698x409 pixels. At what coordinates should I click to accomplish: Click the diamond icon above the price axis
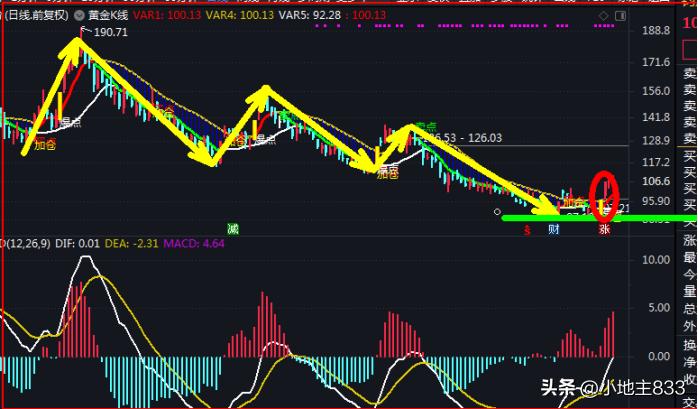pos(604,16)
